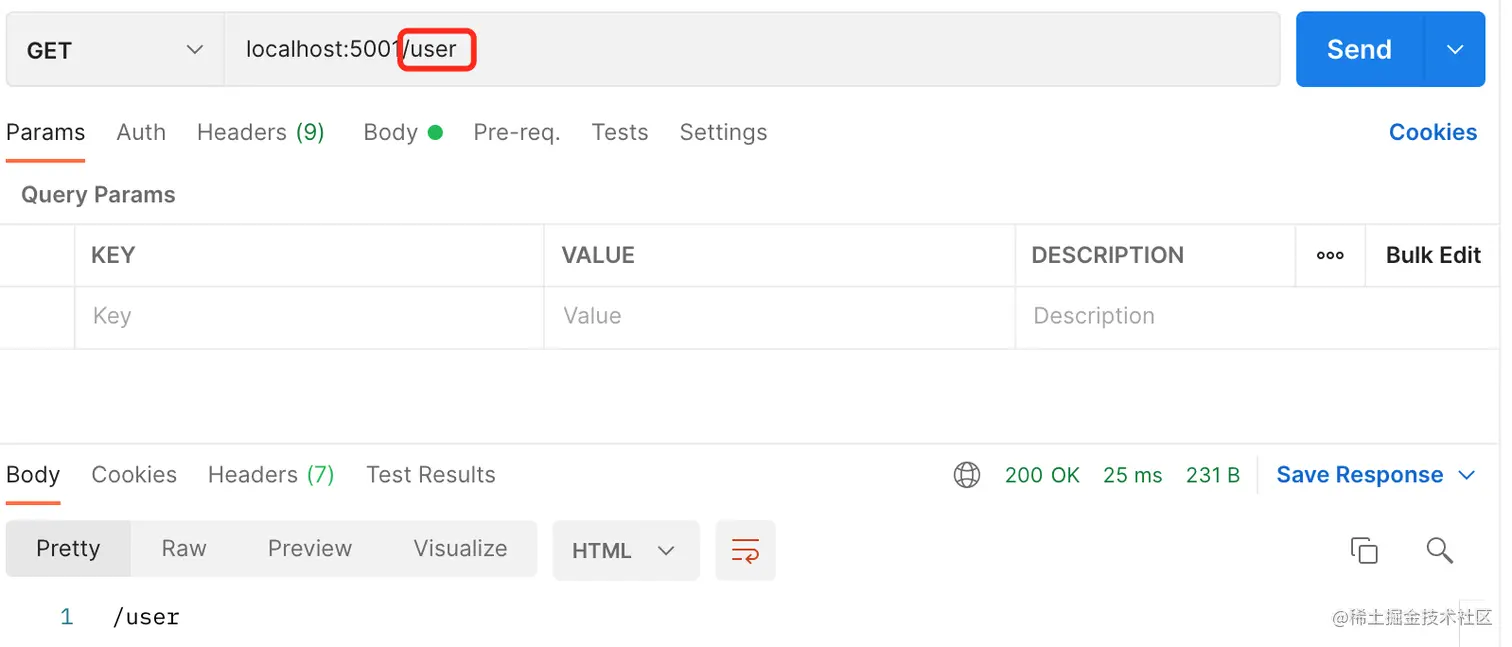Open the Cookies link
This screenshot has width=1512, height=647.
(x=1432, y=132)
